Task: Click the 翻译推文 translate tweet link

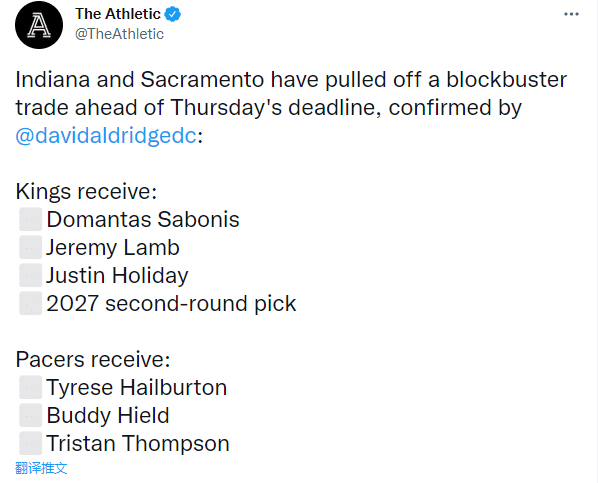Action: point(41,468)
